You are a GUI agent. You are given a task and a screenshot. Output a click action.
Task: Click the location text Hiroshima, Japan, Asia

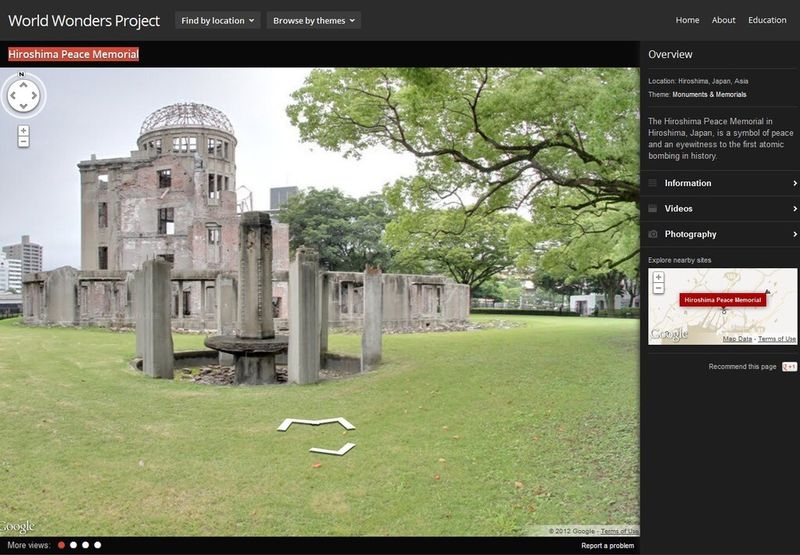(713, 81)
